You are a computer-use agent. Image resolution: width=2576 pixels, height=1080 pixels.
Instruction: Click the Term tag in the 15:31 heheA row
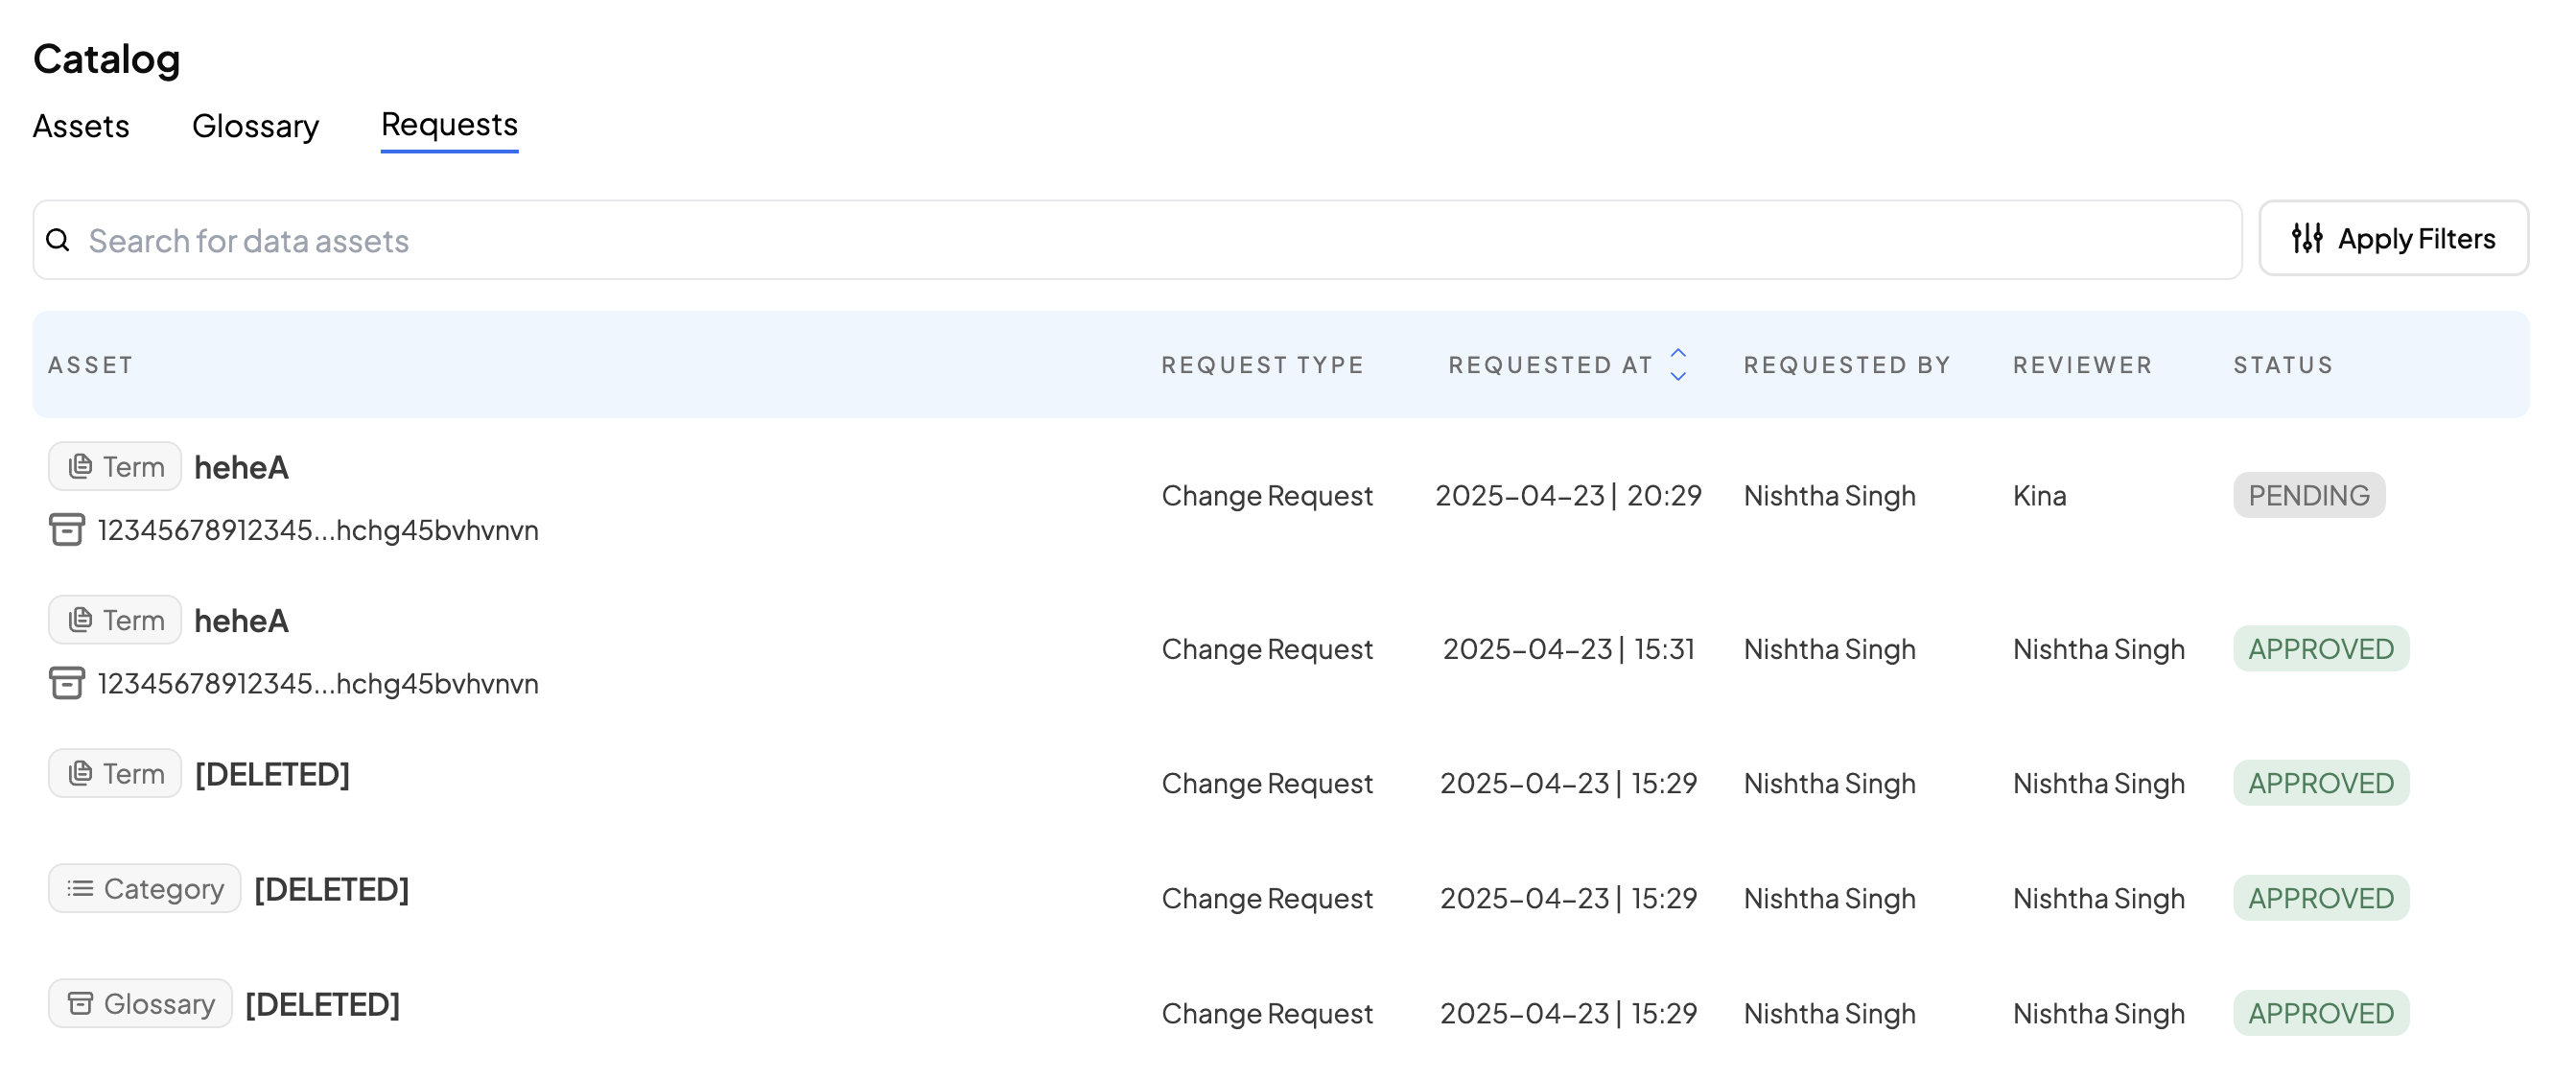[115, 620]
